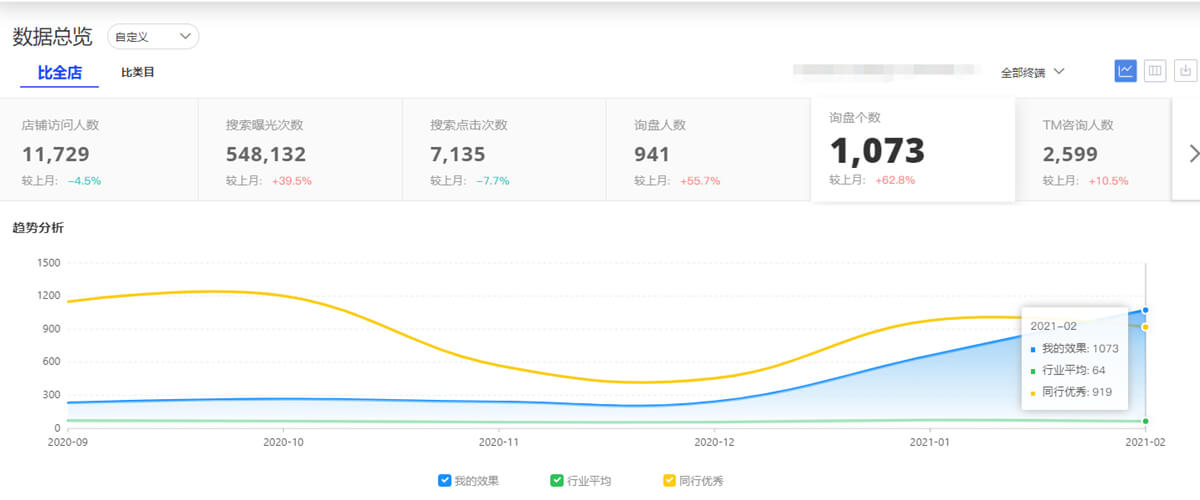Toggle the 同行优秀 legend checkbox
The width and height of the screenshot is (1200, 500).
click(670, 481)
